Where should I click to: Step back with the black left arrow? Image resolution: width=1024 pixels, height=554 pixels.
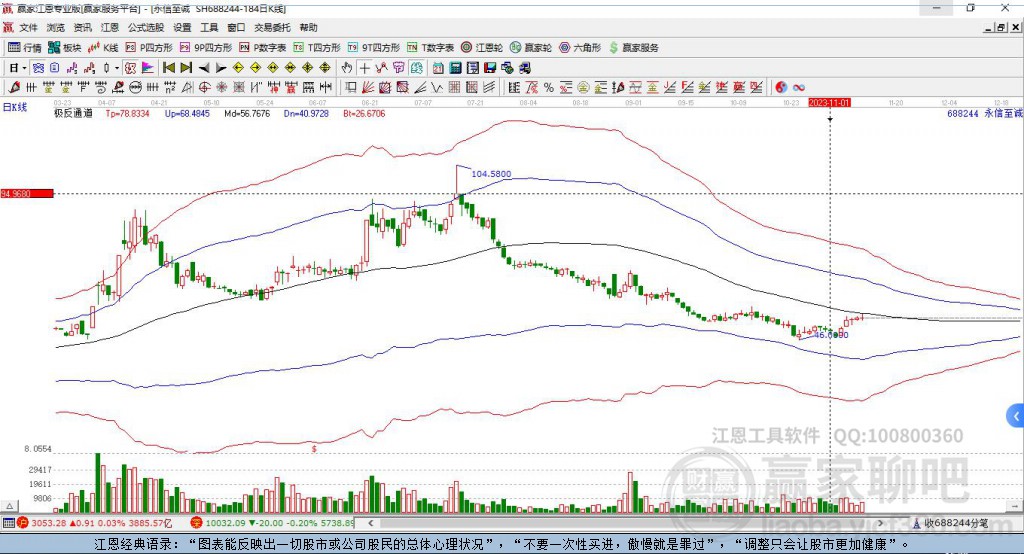(x=204, y=68)
